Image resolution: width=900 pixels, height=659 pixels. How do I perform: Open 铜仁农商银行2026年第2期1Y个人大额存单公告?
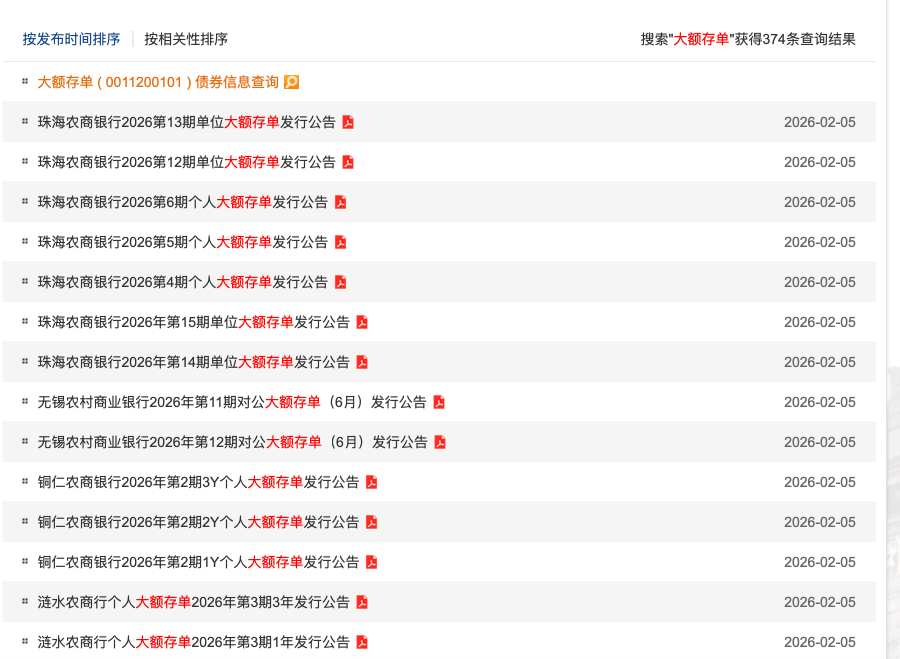(x=198, y=562)
